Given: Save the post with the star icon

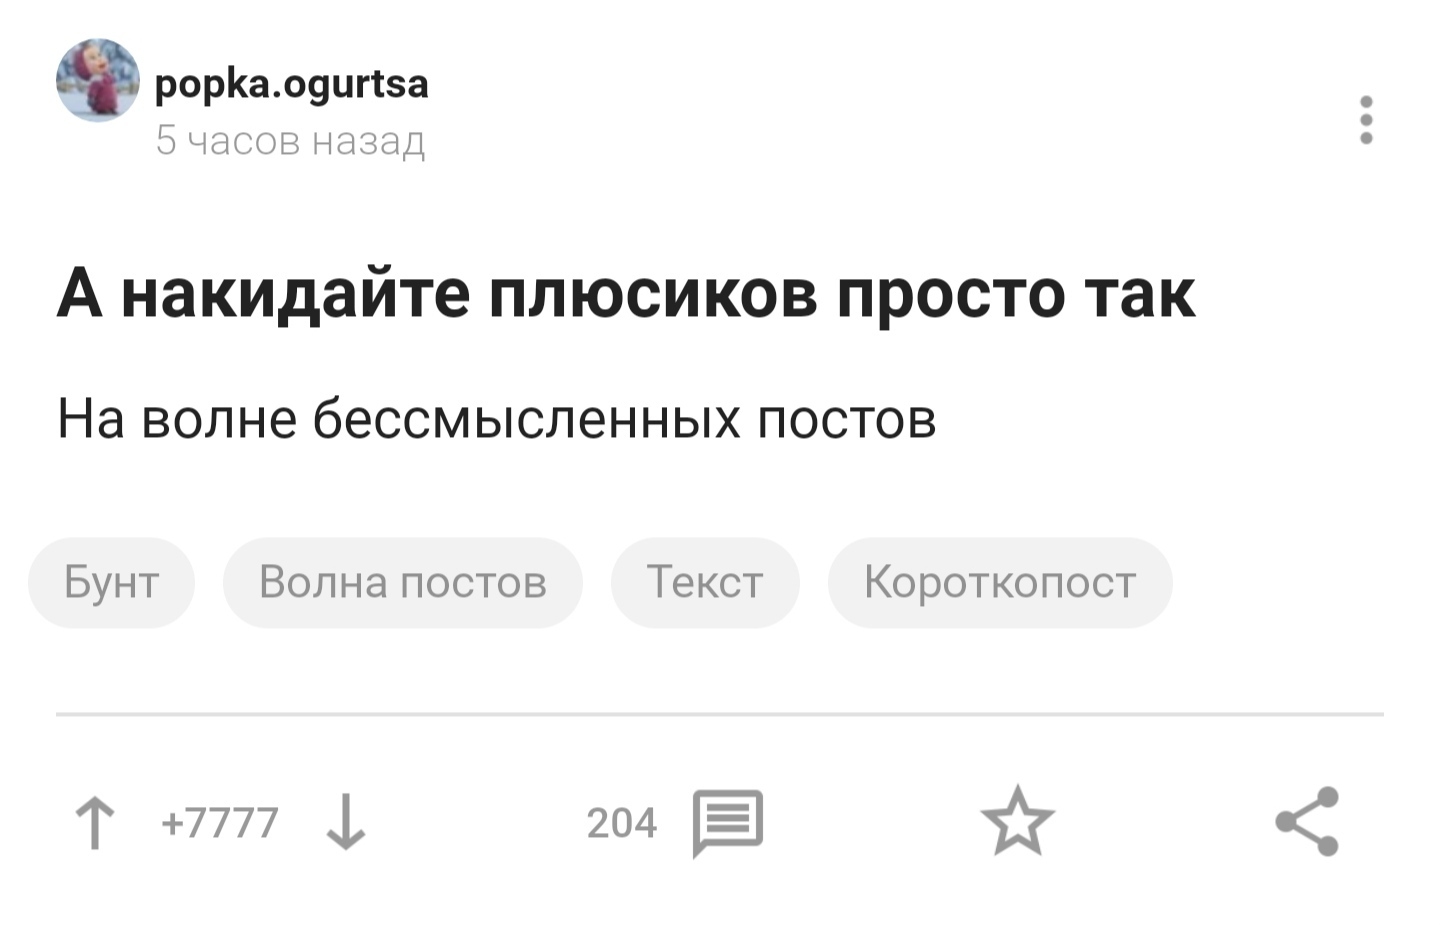Looking at the screenshot, I should coord(1017,821).
